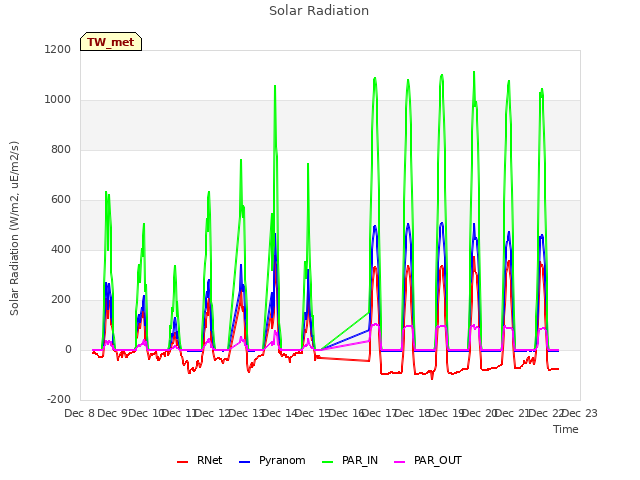The width and height of the screenshot is (640, 480).
Task: Click the Dec 16 x-axis tick label
Action: click(x=347, y=413)
